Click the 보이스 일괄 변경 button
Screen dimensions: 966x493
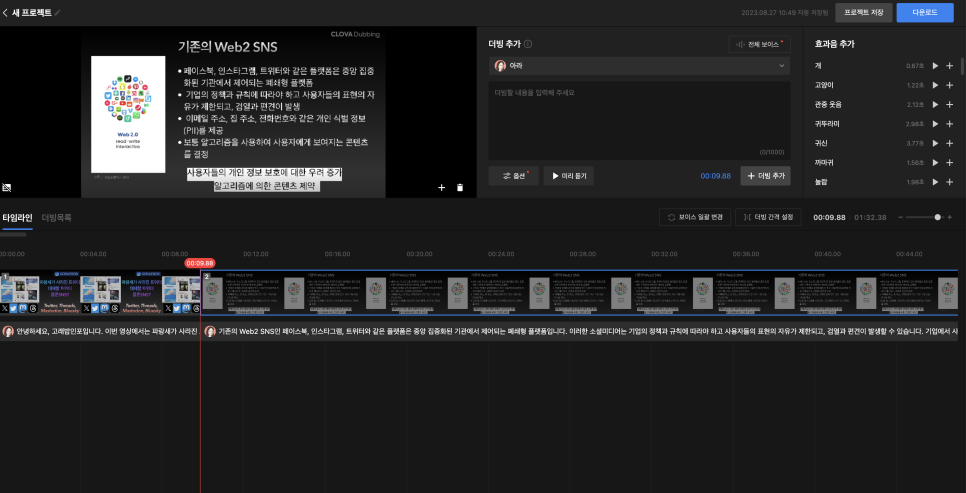coord(695,217)
